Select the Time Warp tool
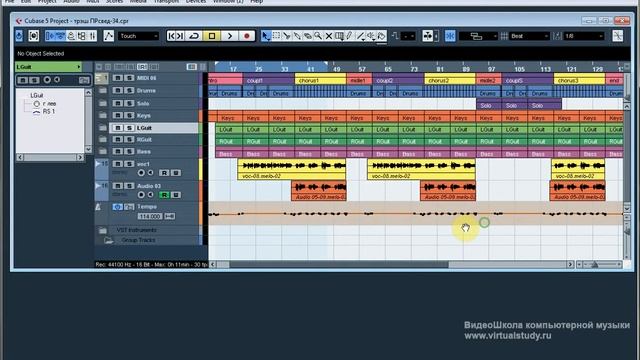The image size is (640, 360). tap(339, 36)
